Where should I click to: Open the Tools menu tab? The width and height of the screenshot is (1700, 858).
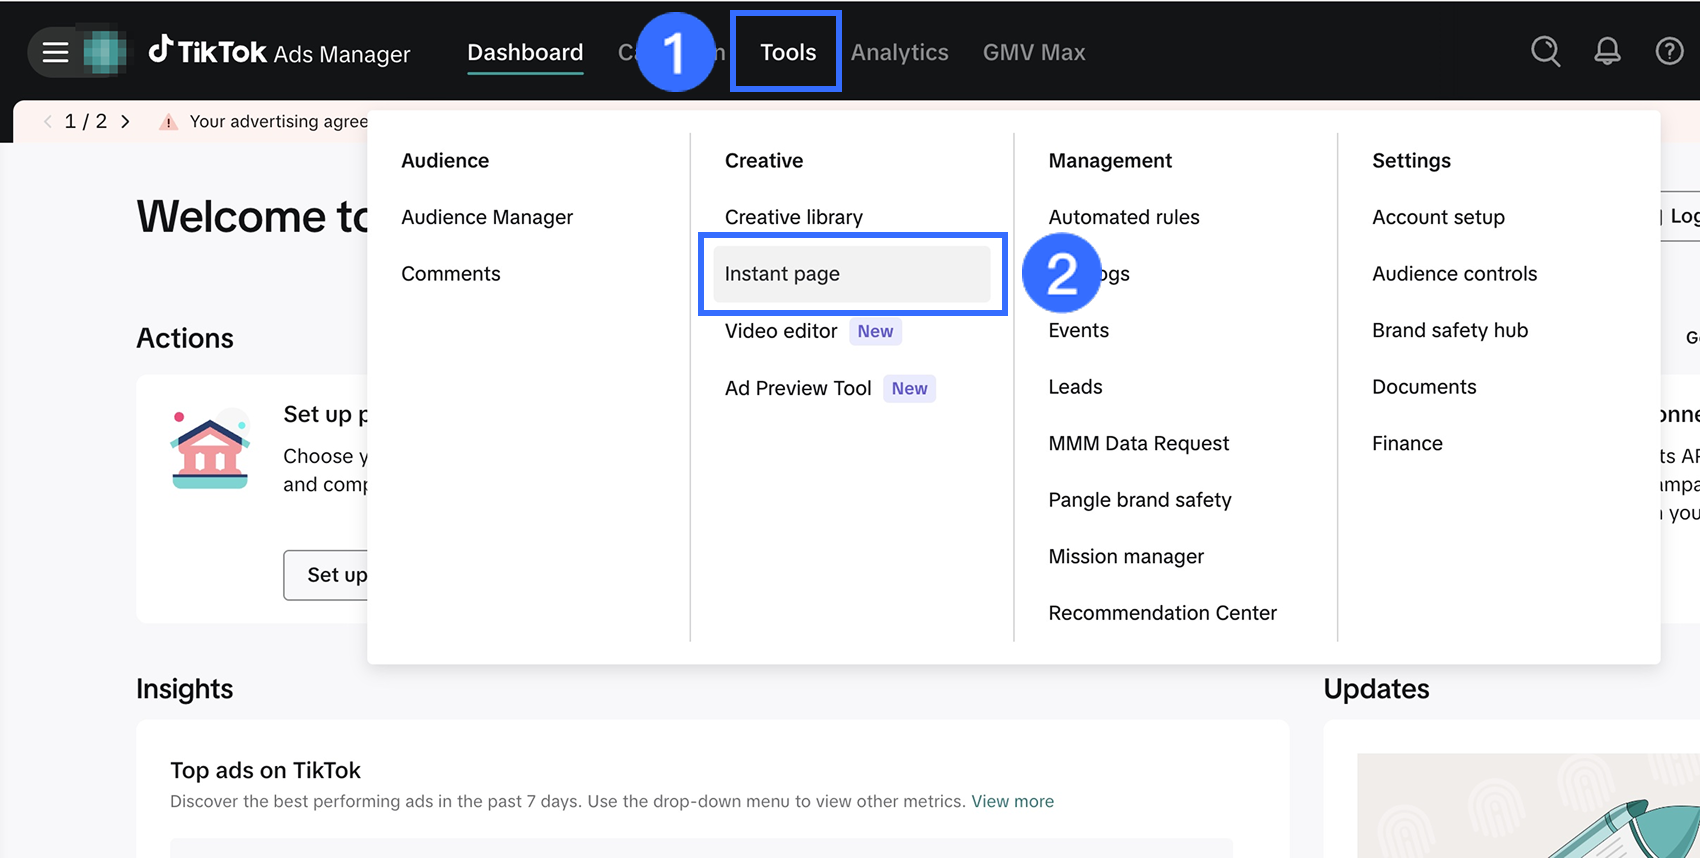[x=787, y=52]
